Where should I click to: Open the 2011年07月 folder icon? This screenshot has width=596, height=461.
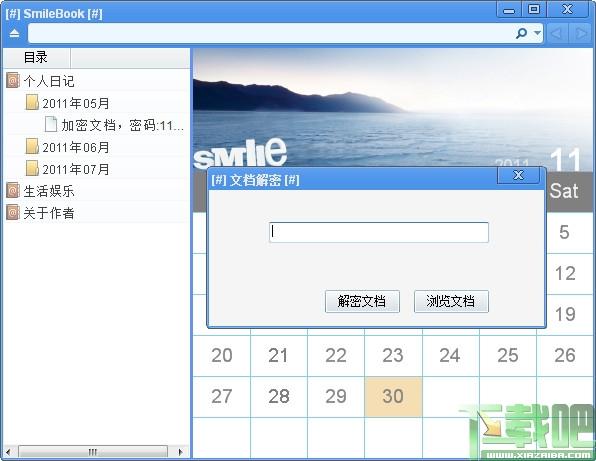tap(32, 169)
